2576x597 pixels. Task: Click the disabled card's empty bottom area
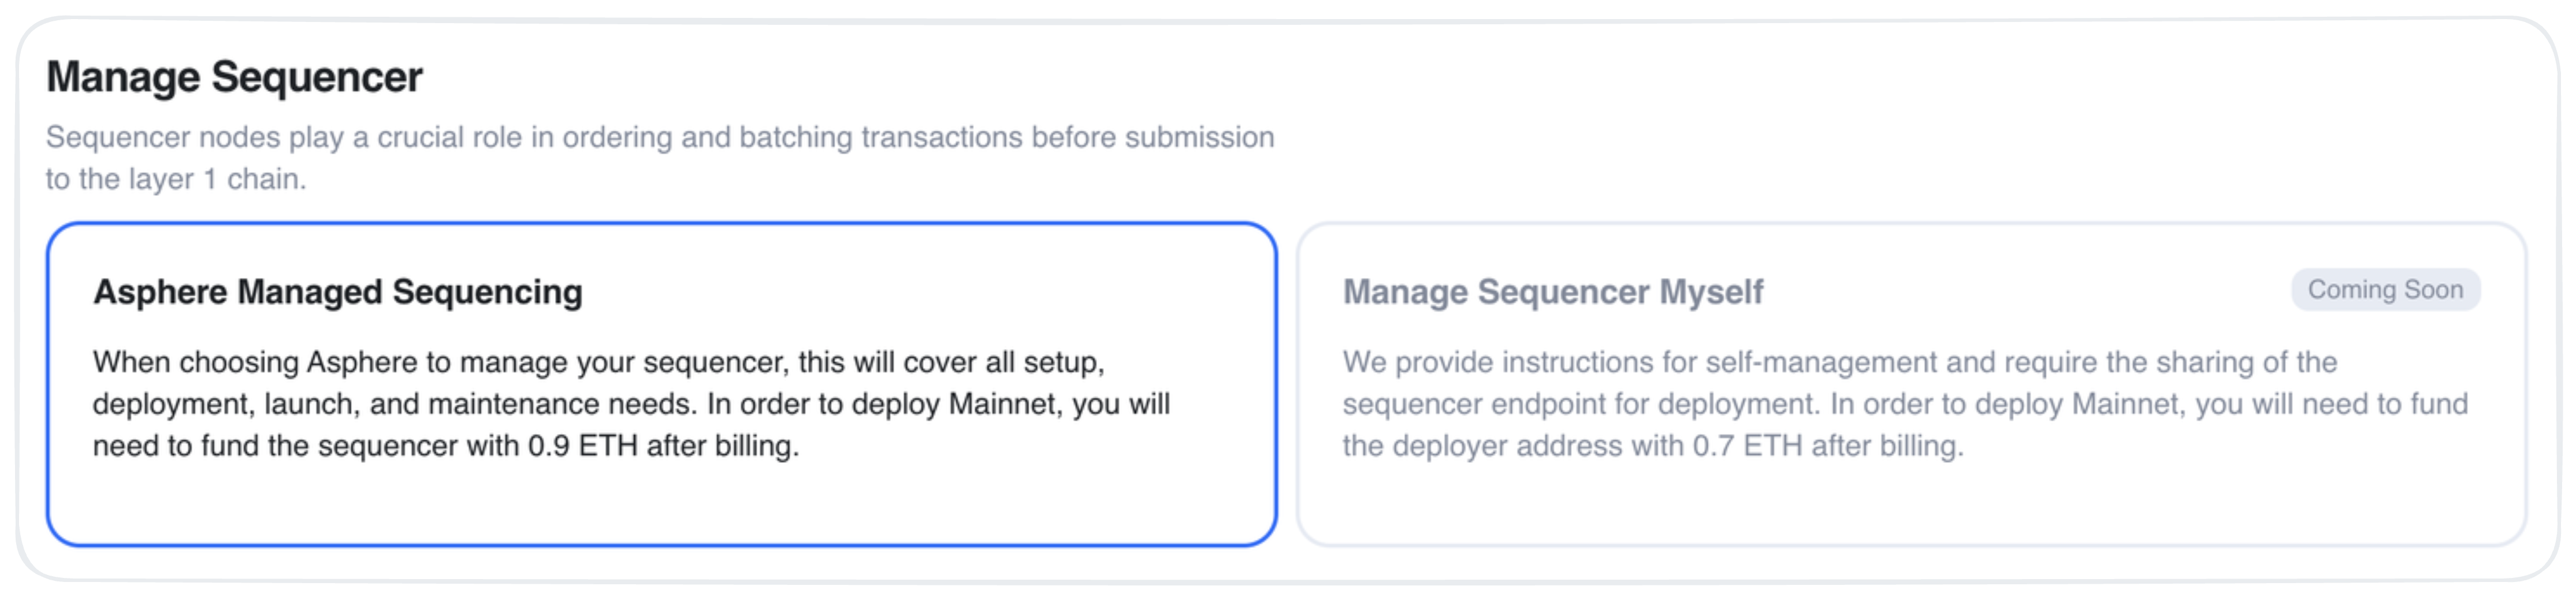coord(1911,505)
